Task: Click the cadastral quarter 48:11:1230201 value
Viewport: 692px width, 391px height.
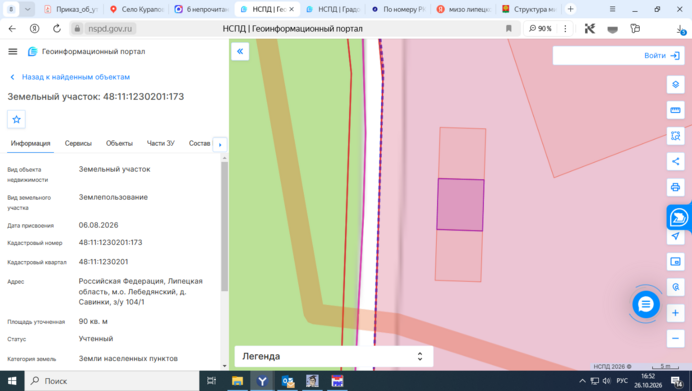Action: click(x=103, y=262)
